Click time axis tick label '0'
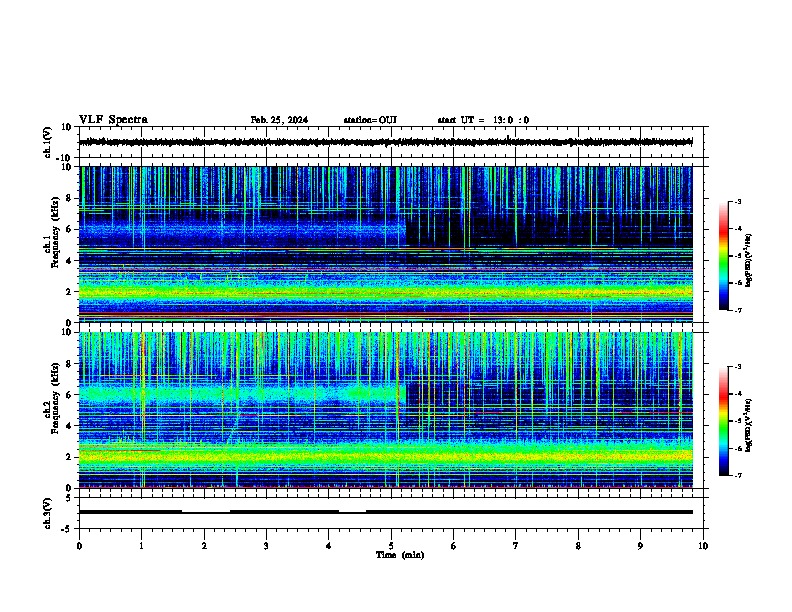 [79, 546]
